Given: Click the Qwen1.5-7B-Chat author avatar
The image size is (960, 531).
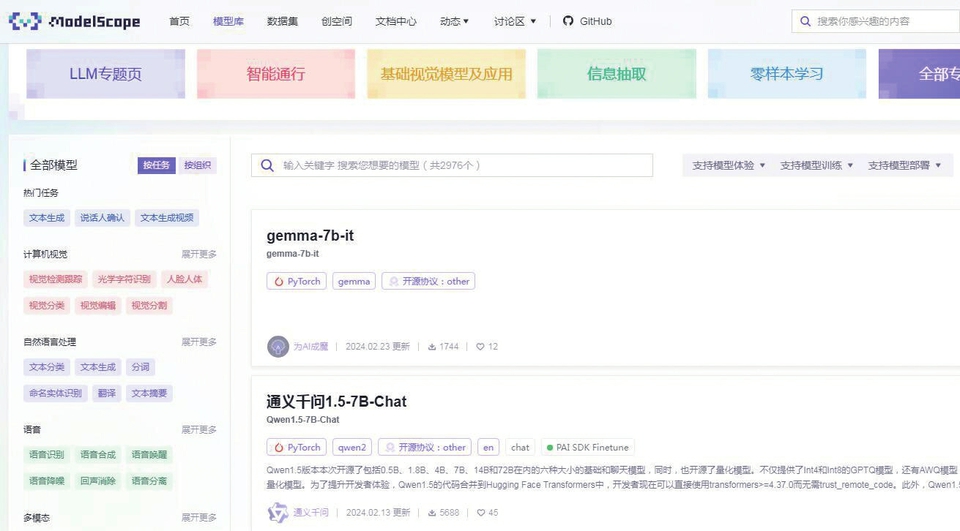Looking at the screenshot, I should coord(278,513).
